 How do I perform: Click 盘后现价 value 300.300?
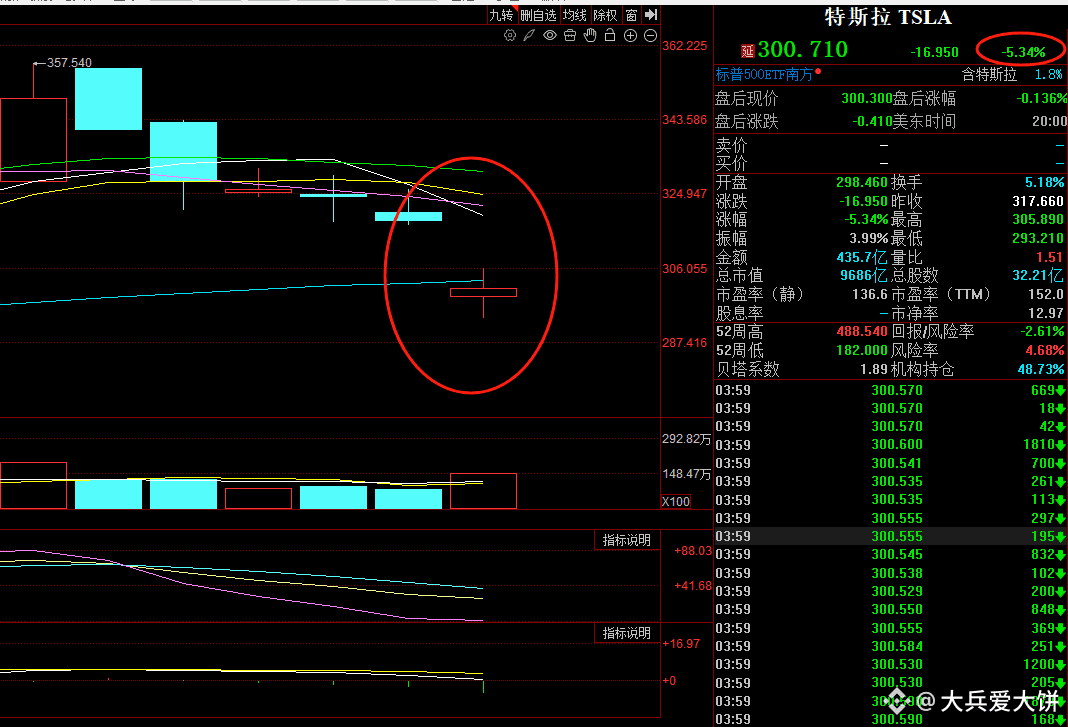click(x=866, y=98)
